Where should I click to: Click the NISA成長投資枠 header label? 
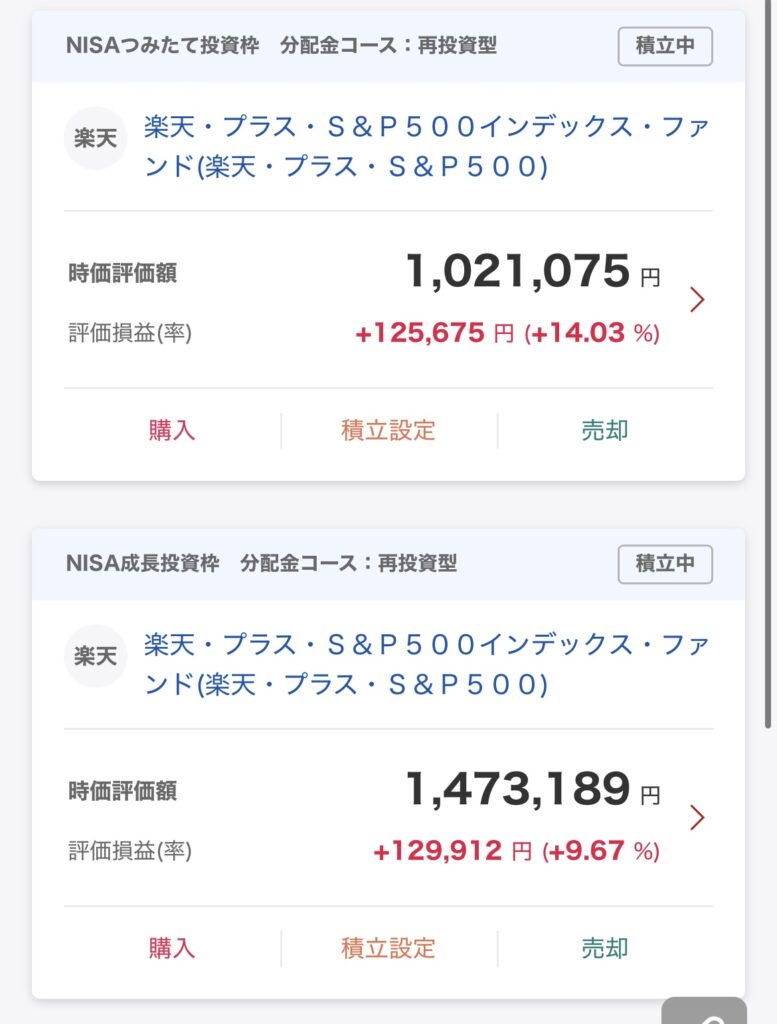pos(142,563)
